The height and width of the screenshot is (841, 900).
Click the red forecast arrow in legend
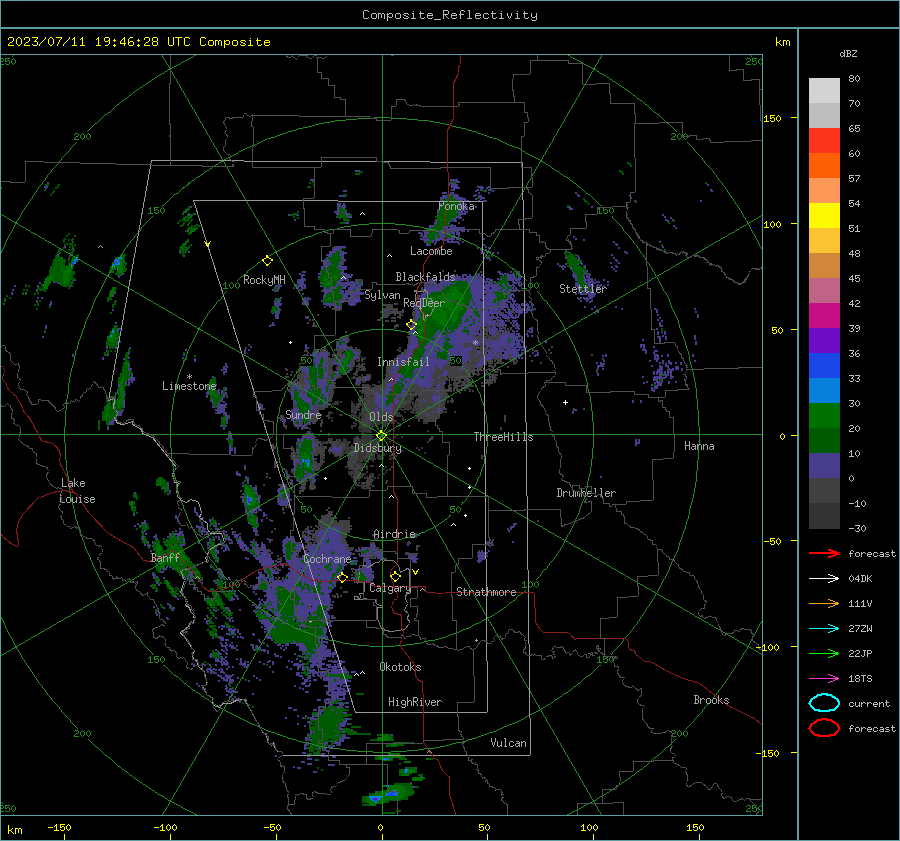[x=824, y=553]
